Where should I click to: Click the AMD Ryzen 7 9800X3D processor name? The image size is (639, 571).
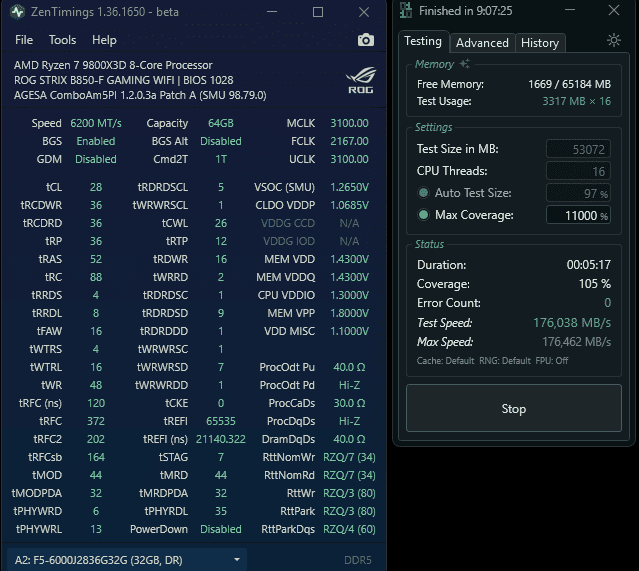pyautogui.click(x=113, y=65)
